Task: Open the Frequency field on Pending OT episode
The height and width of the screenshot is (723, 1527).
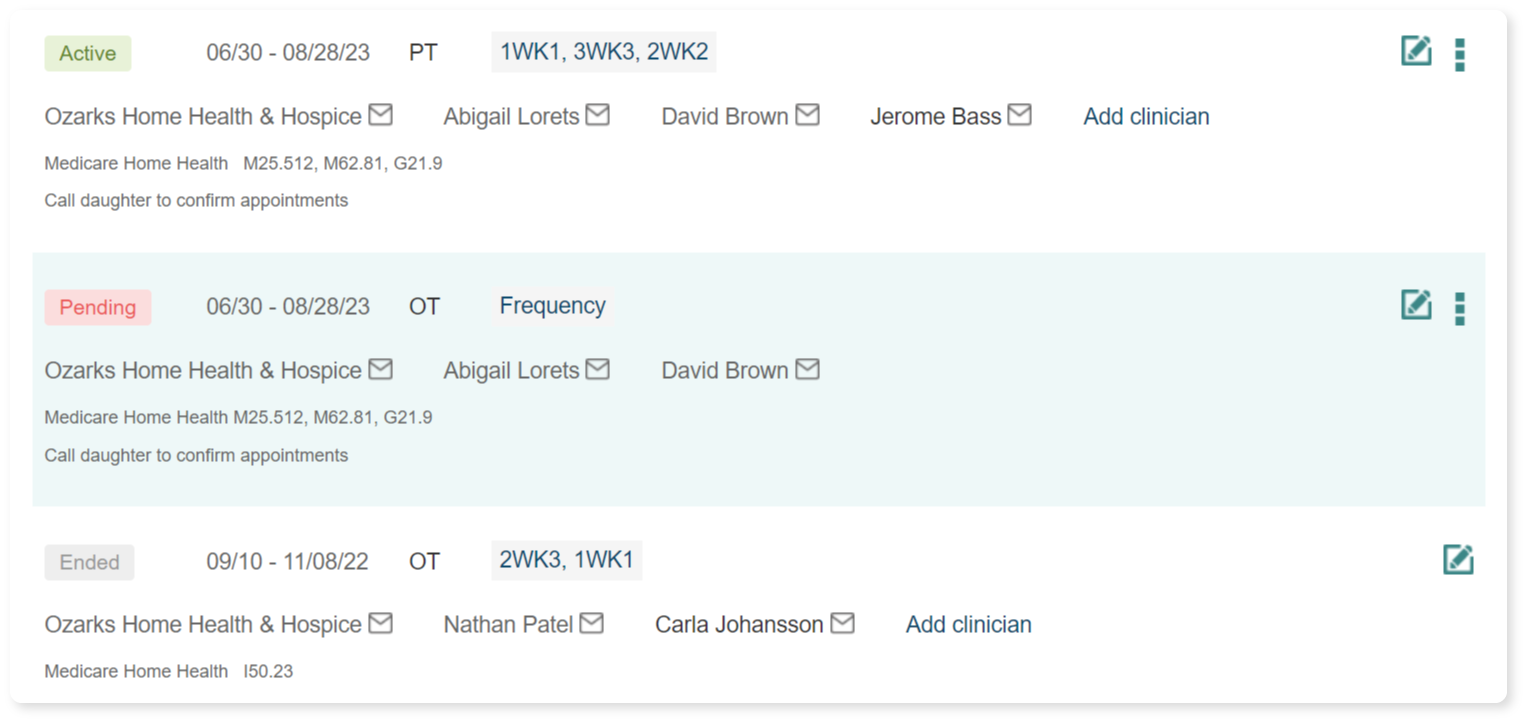Action: (552, 306)
